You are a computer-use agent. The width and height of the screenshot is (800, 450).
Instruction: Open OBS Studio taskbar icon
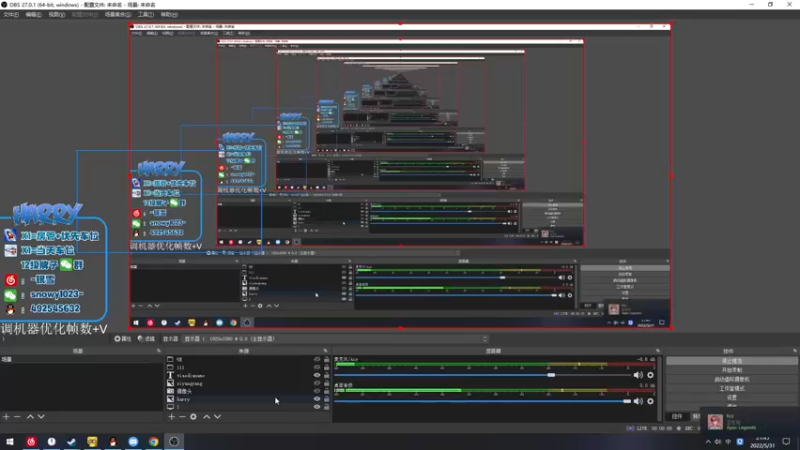point(174,442)
